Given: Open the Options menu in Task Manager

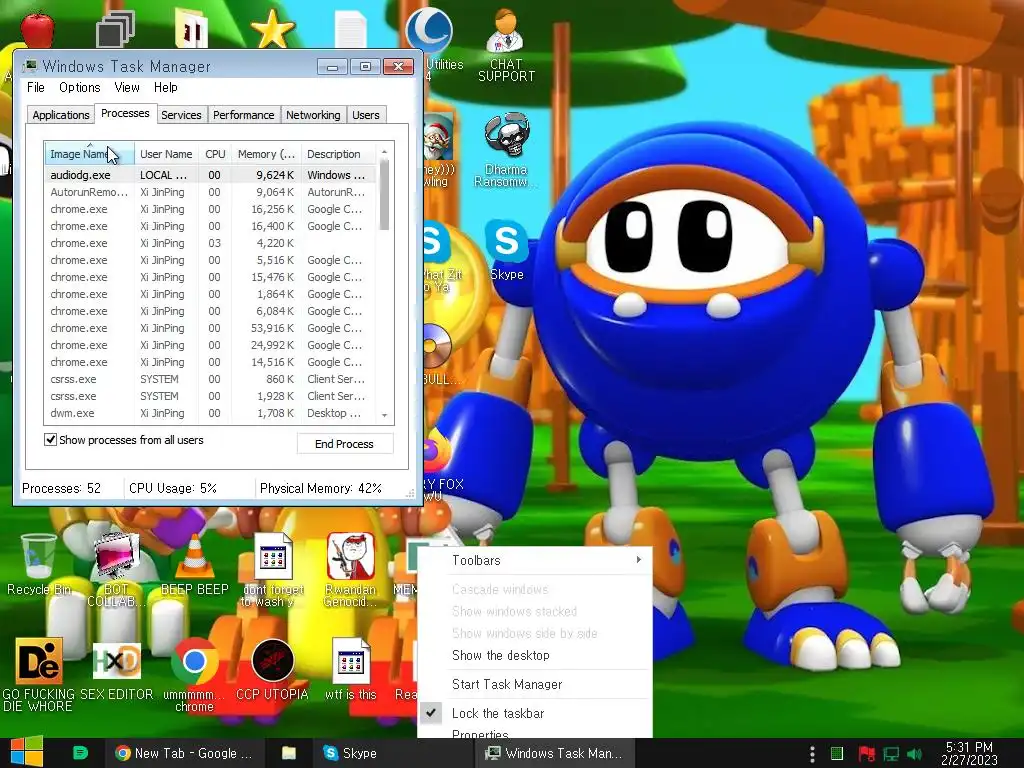Looking at the screenshot, I should click(x=80, y=87).
